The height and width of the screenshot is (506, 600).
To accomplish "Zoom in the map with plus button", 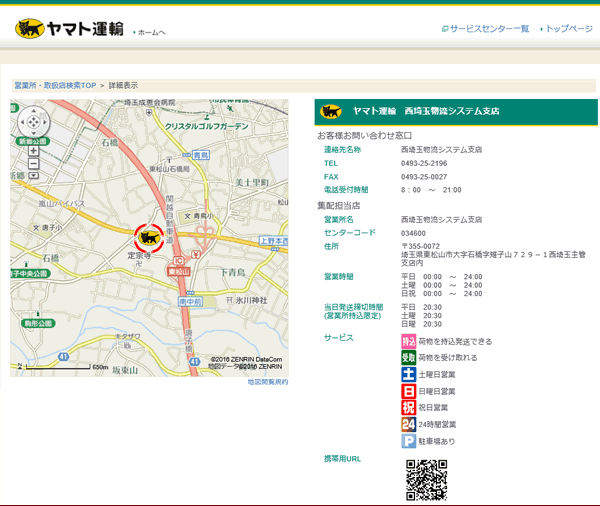I will [33, 151].
